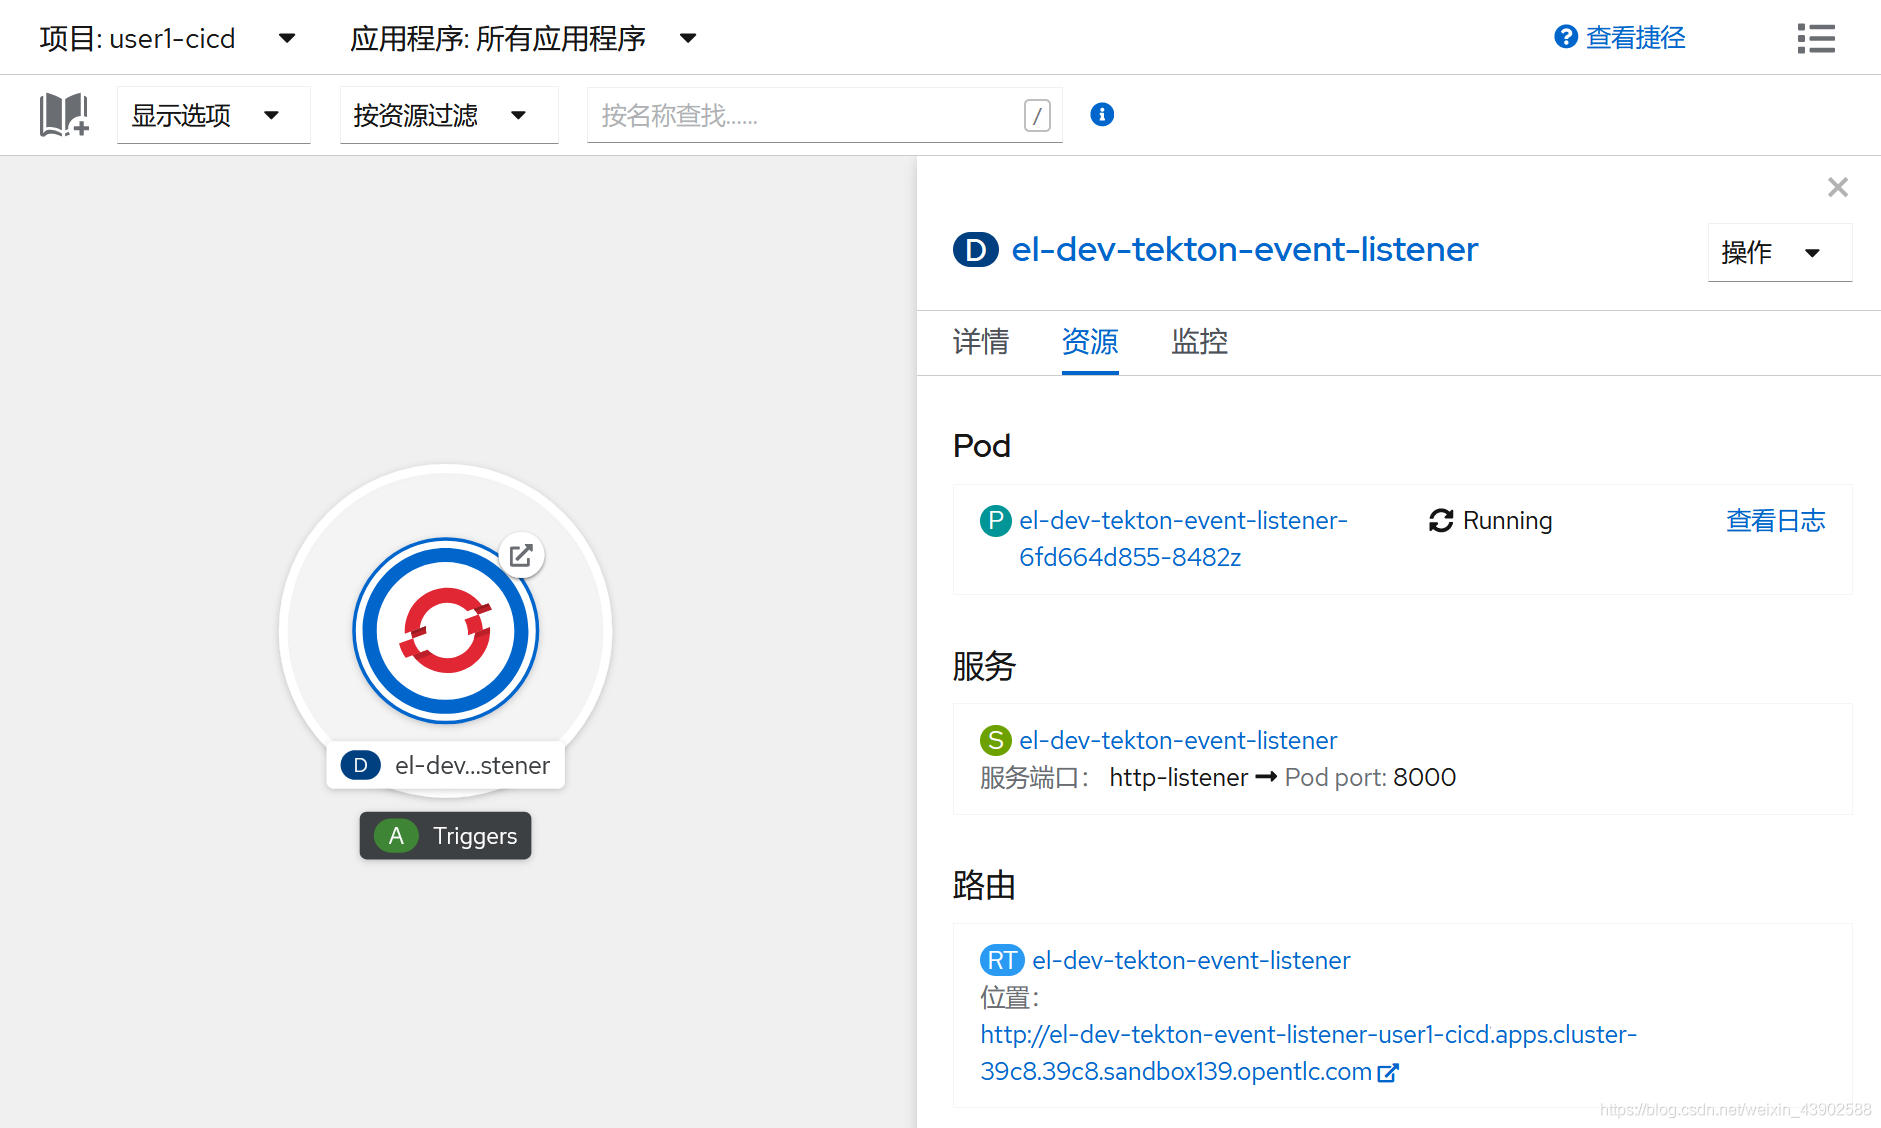
Task: Switch to the 监控 tab
Action: (1199, 342)
